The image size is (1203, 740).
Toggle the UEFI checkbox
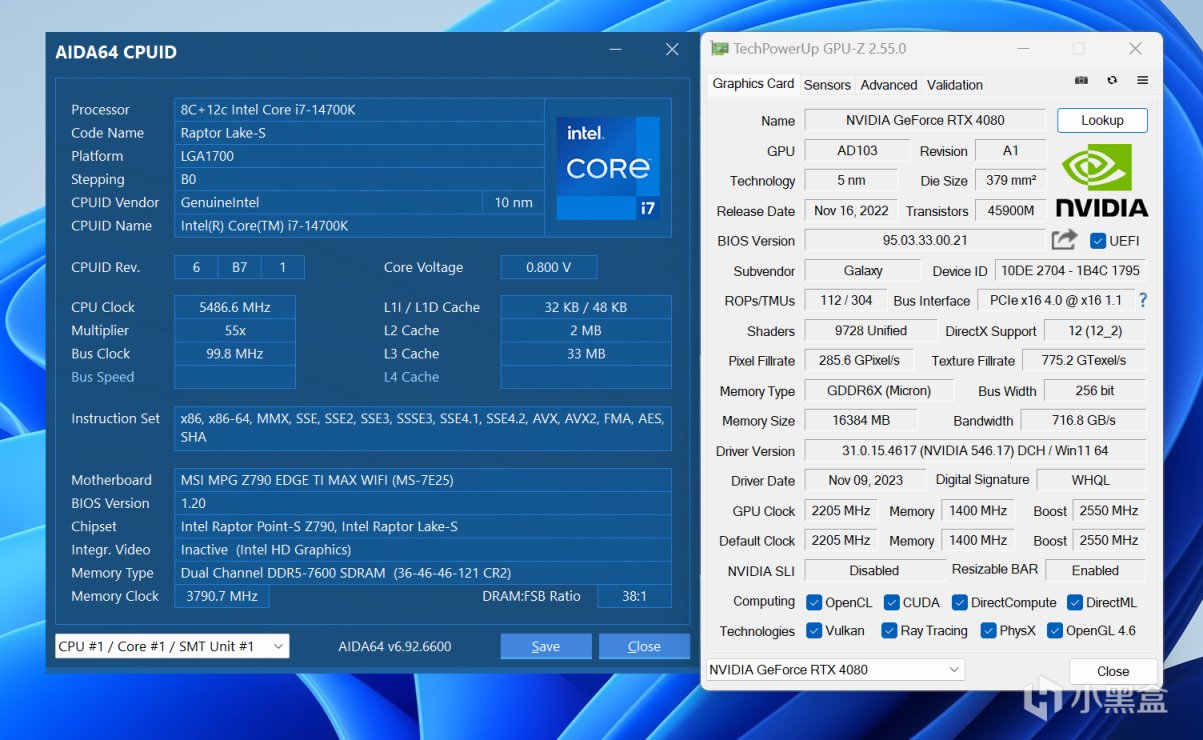[x=1098, y=241]
